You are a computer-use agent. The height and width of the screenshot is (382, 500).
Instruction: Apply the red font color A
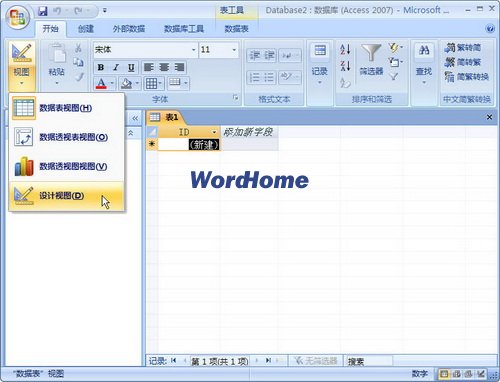101,83
